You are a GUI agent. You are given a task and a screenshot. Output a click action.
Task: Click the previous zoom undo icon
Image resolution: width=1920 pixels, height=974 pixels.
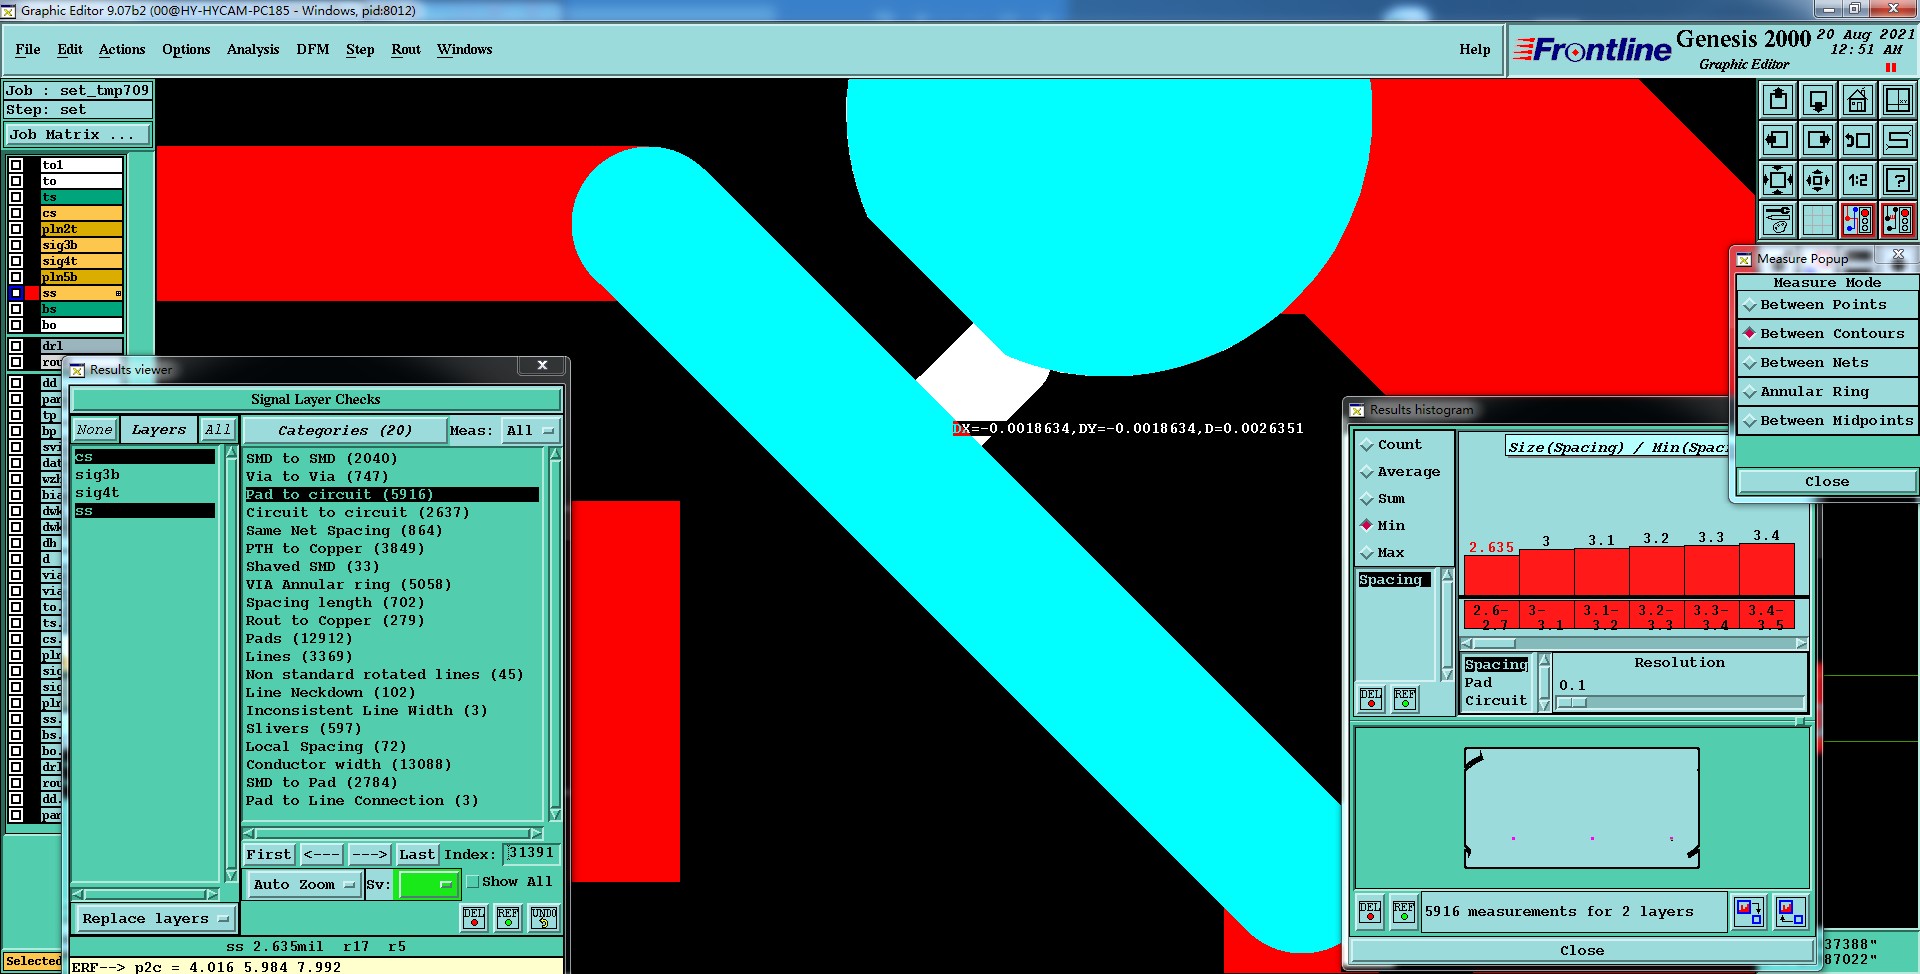pos(1858,140)
